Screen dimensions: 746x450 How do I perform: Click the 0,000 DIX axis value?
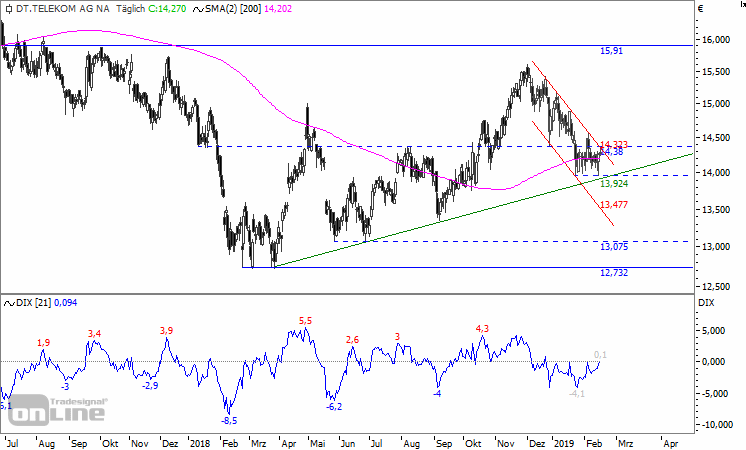point(714,362)
